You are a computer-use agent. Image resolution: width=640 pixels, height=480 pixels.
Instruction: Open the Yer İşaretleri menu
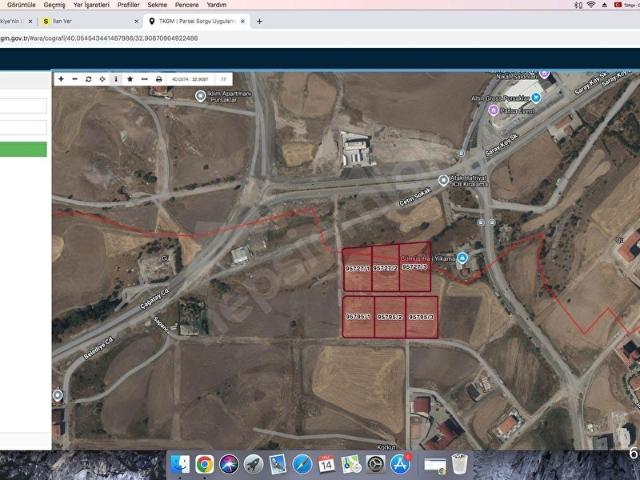tap(91, 5)
